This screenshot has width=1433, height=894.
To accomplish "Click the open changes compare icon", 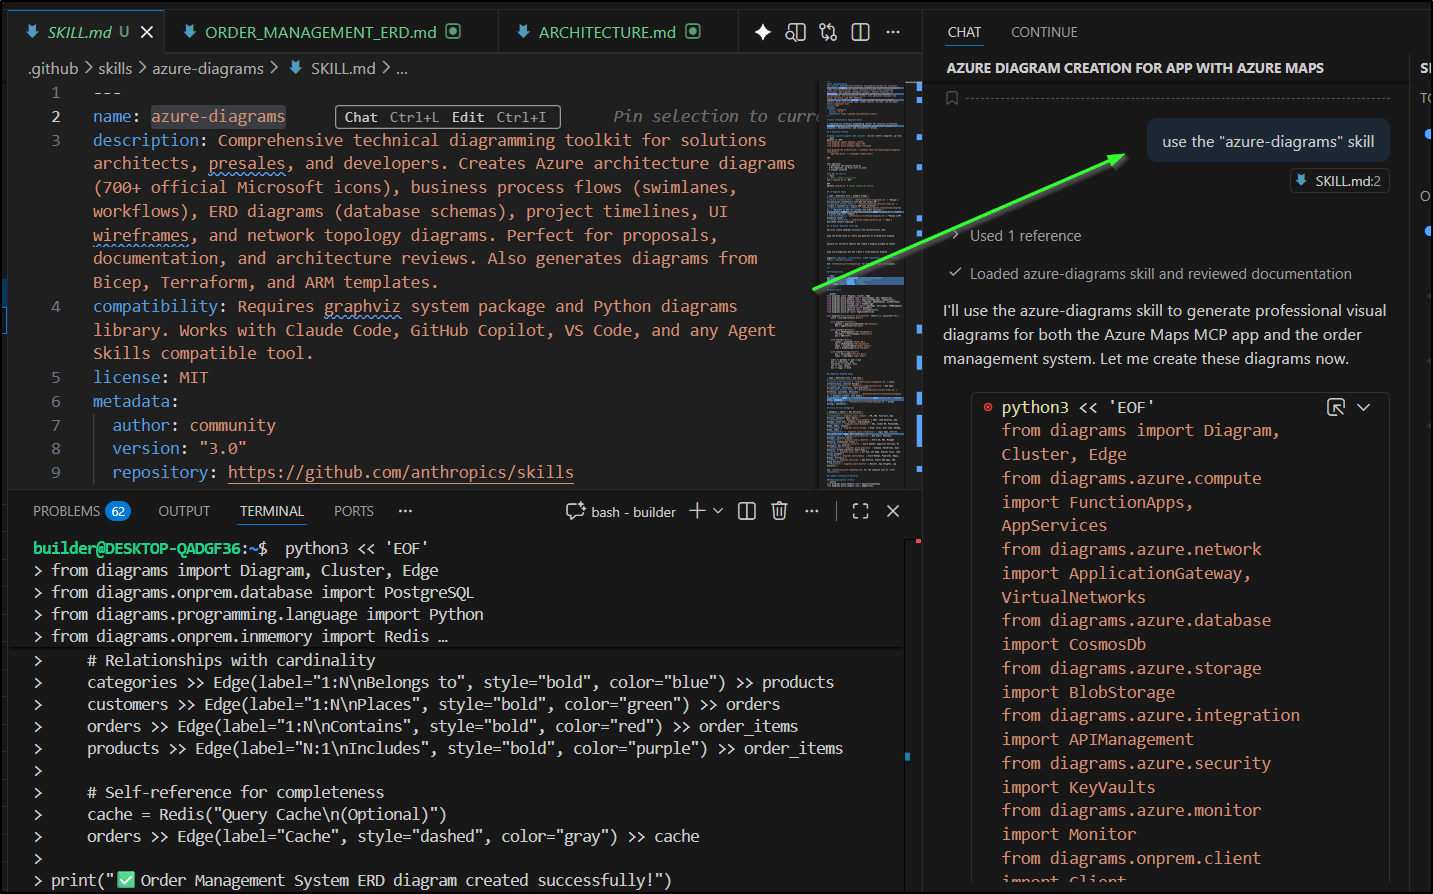I will [x=828, y=32].
